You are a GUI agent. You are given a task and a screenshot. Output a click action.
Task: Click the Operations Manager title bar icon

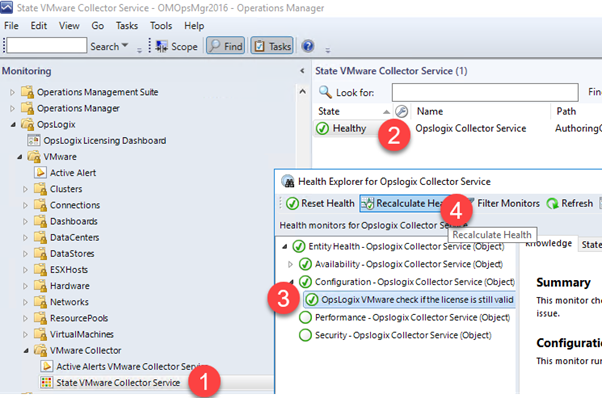pyautogui.click(x=7, y=7)
